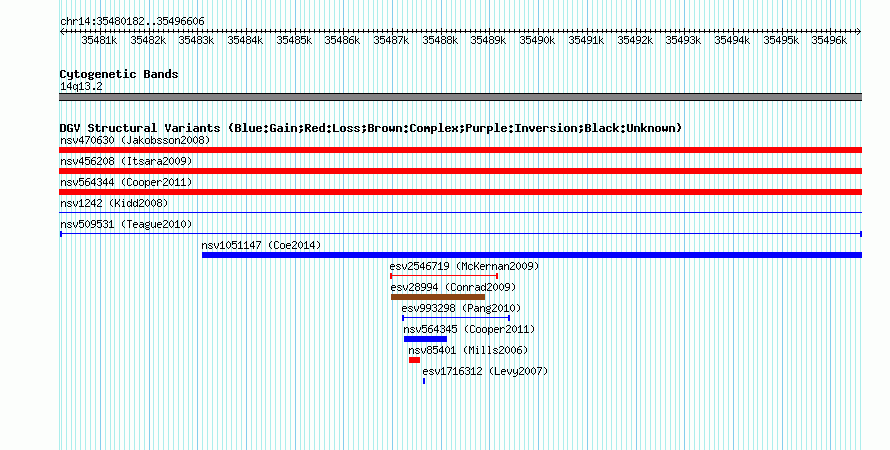Select the red nsv470630 loss bar
The height and width of the screenshot is (450, 890).
pyautogui.click(x=460, y=150)
